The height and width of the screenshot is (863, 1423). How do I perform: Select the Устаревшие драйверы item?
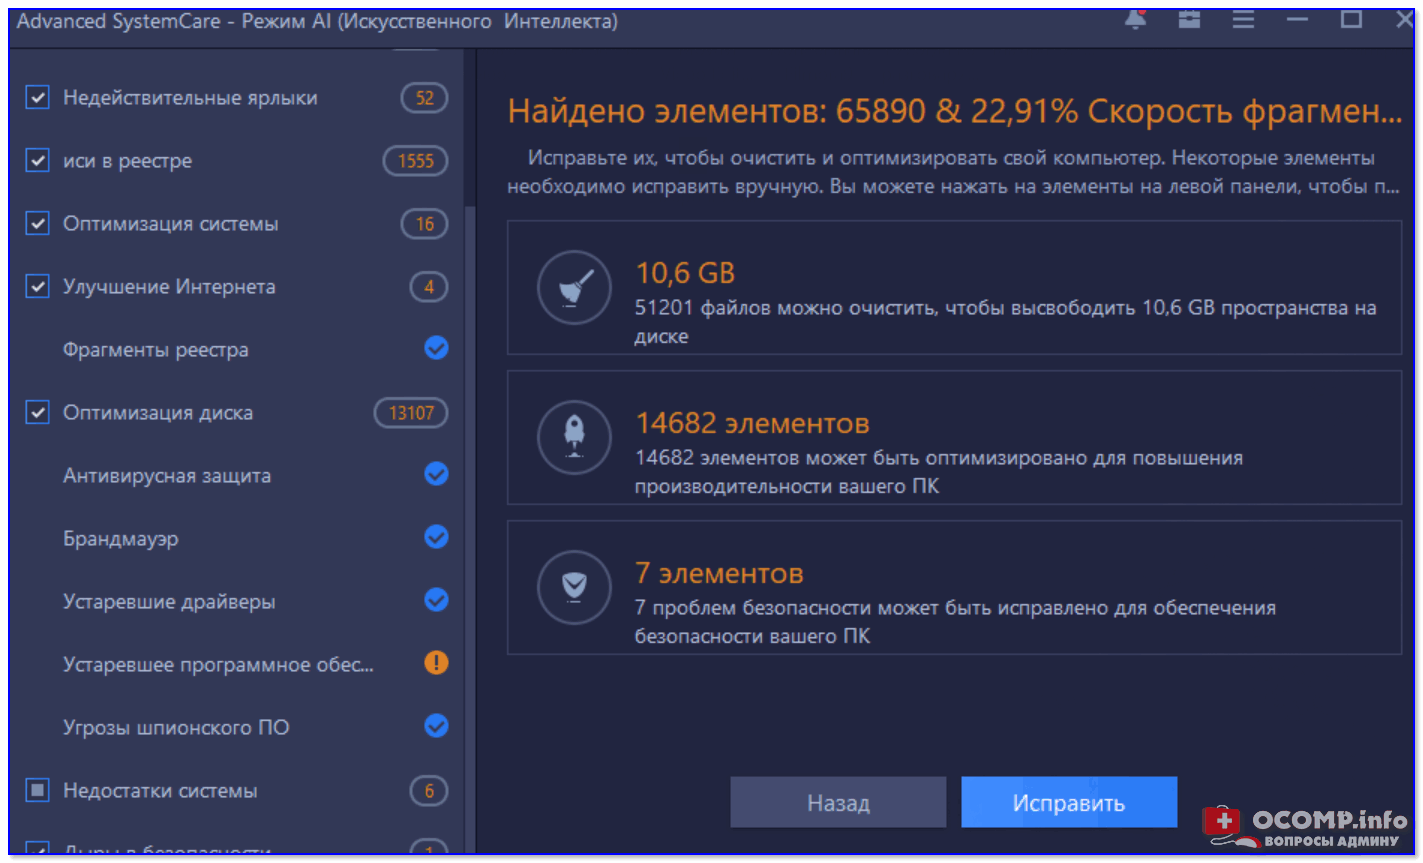click(x=169, y=602)
